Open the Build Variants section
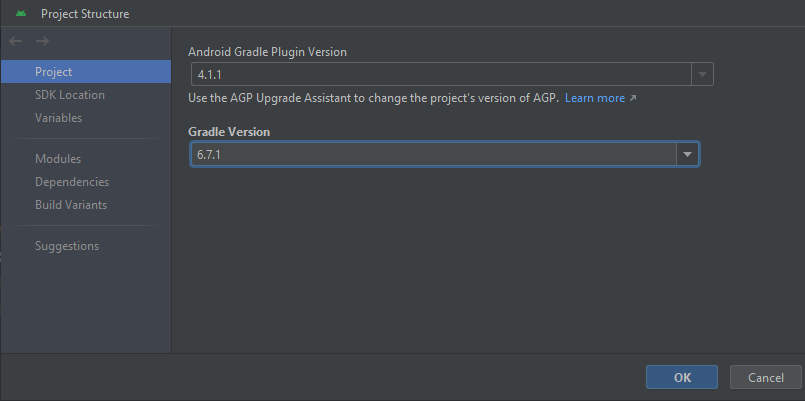The image size is (805, 401). coord(71,204)
